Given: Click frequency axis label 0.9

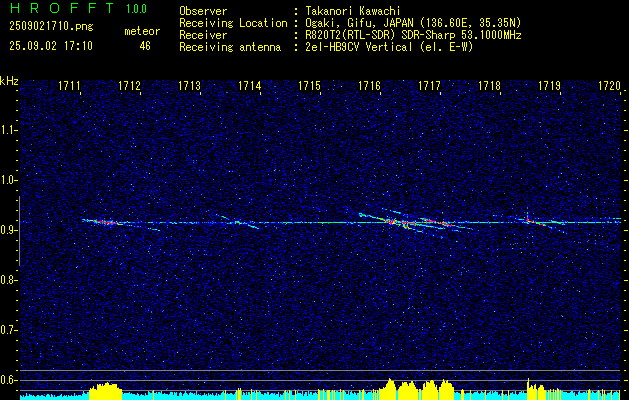Looking at the screenshot, I should pos(9,230).
